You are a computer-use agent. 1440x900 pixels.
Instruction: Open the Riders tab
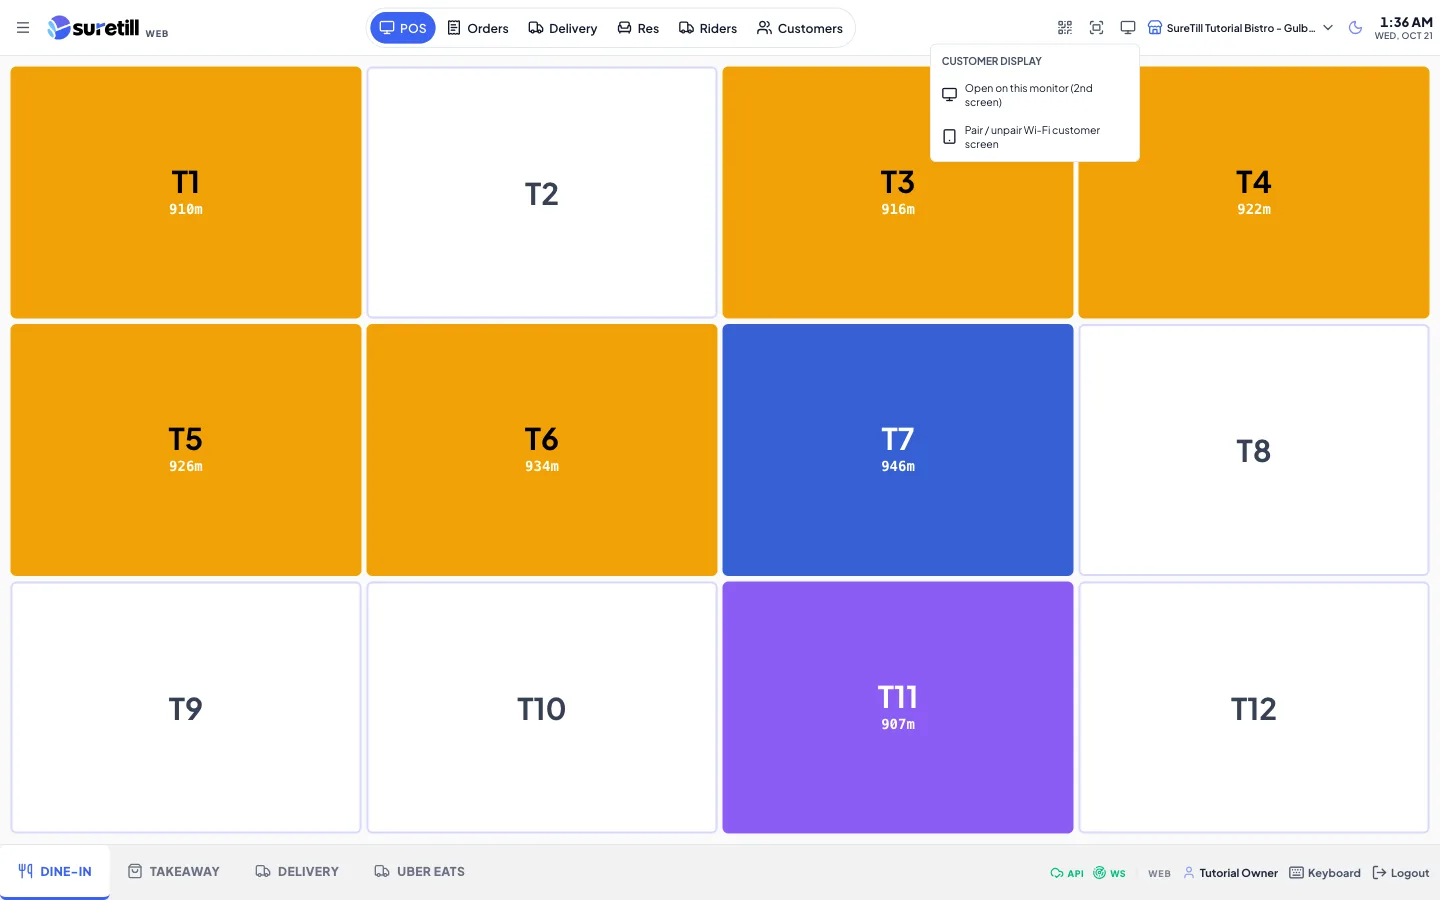[x=708, y=28]
